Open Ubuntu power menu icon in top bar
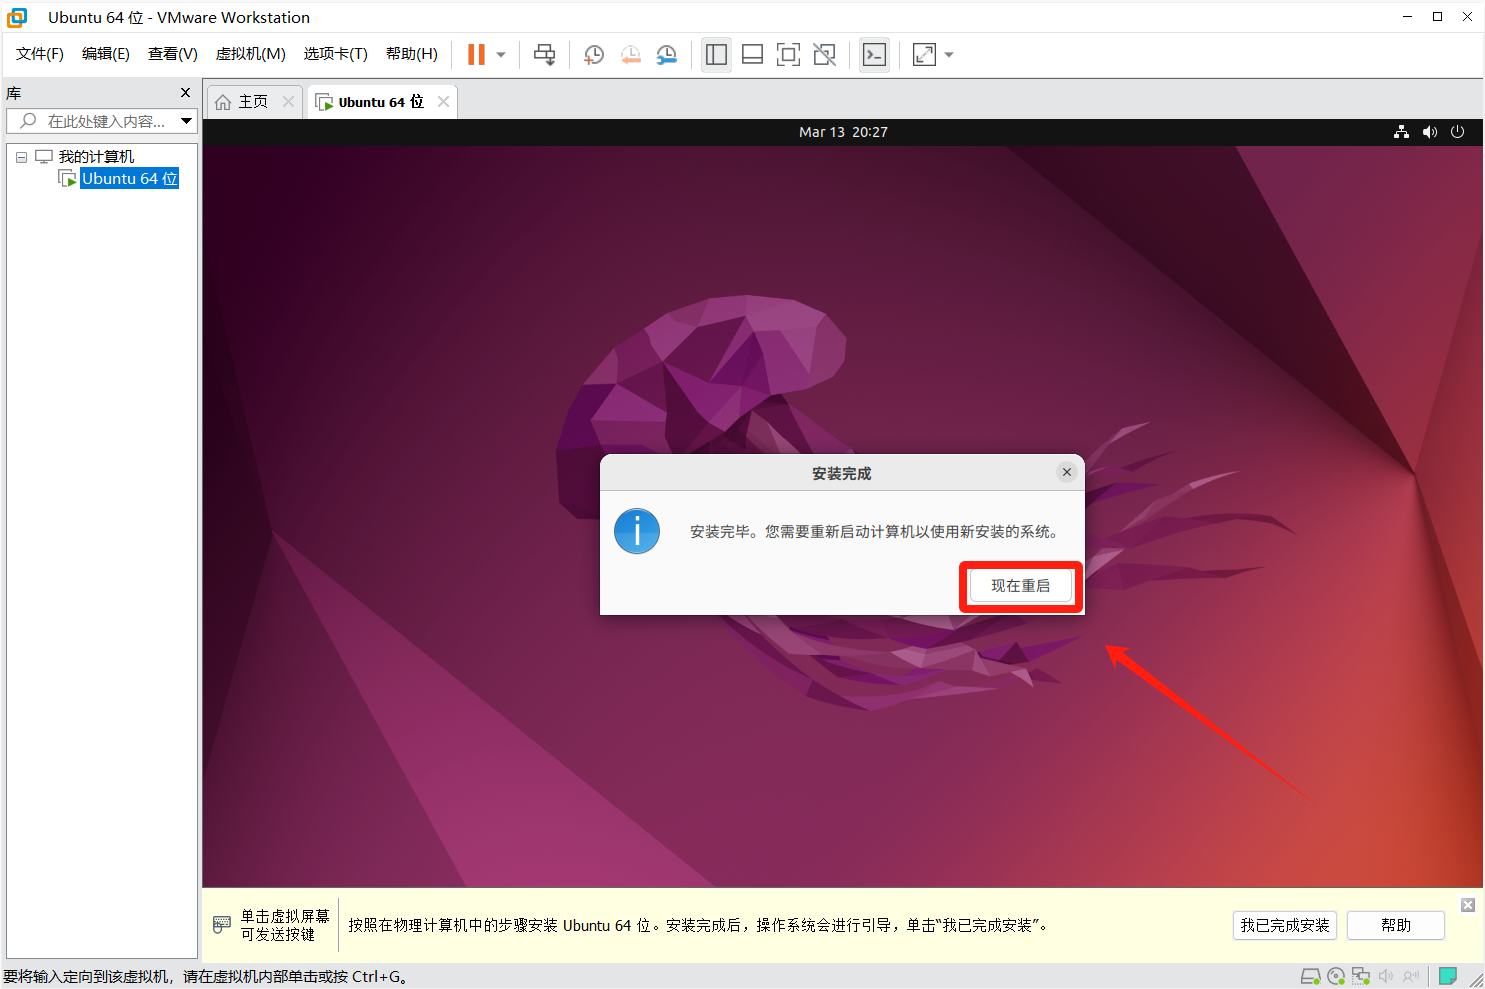 (x=1457, y=132)
